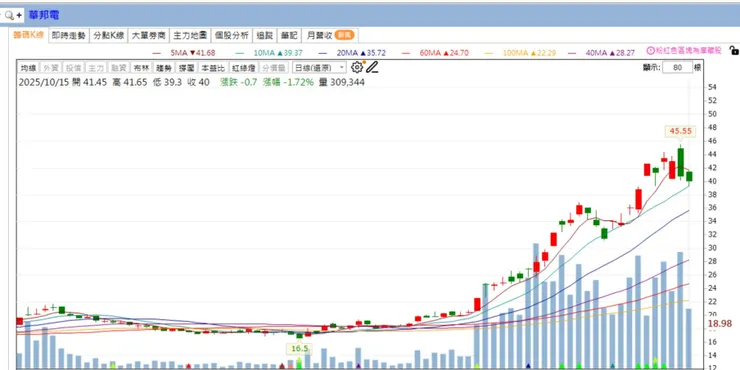The width and height of the screenshot is (740, 370).
Task: Open the 主力地圖 tab
Action: coord(190,35)
